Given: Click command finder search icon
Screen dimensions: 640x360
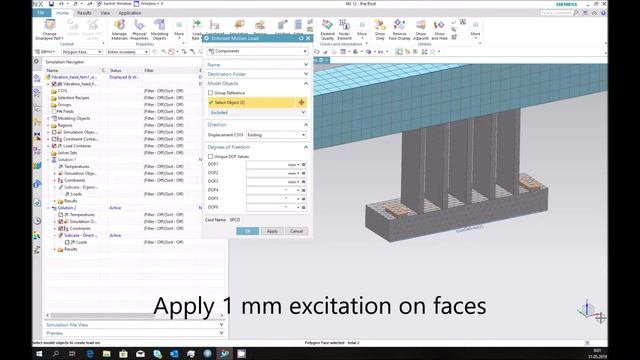Looking at the screenshot, I should click(x=576, y=13).
